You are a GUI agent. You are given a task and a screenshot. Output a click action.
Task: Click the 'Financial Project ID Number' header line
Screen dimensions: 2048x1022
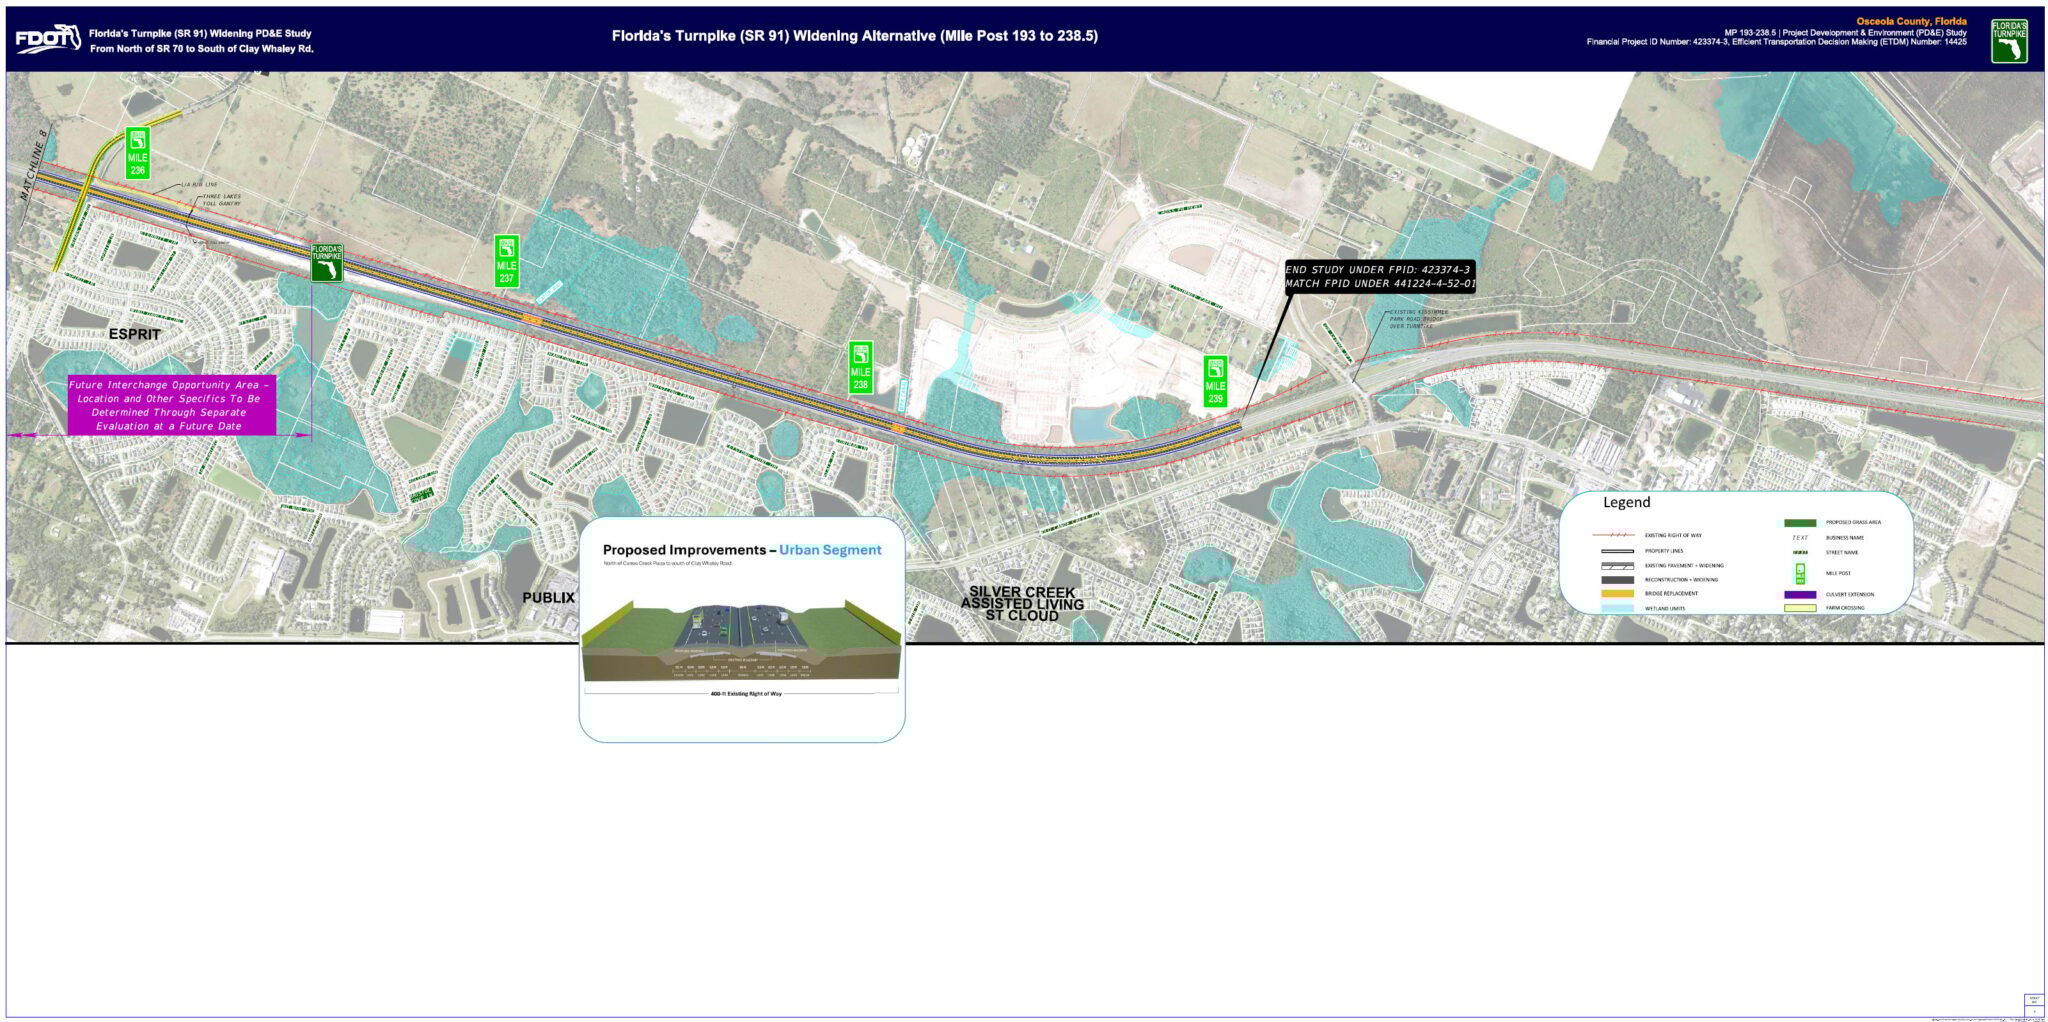click(1777, 42)
